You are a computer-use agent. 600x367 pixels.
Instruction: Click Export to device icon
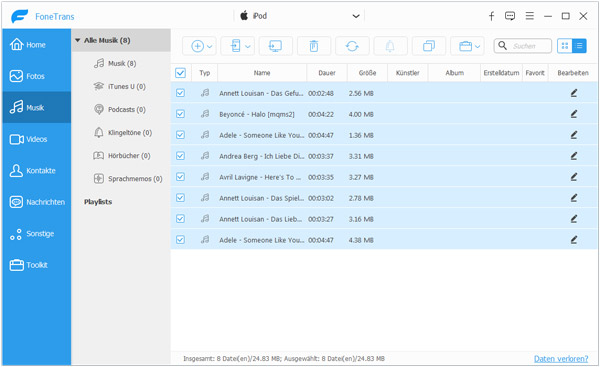point(235,46)
